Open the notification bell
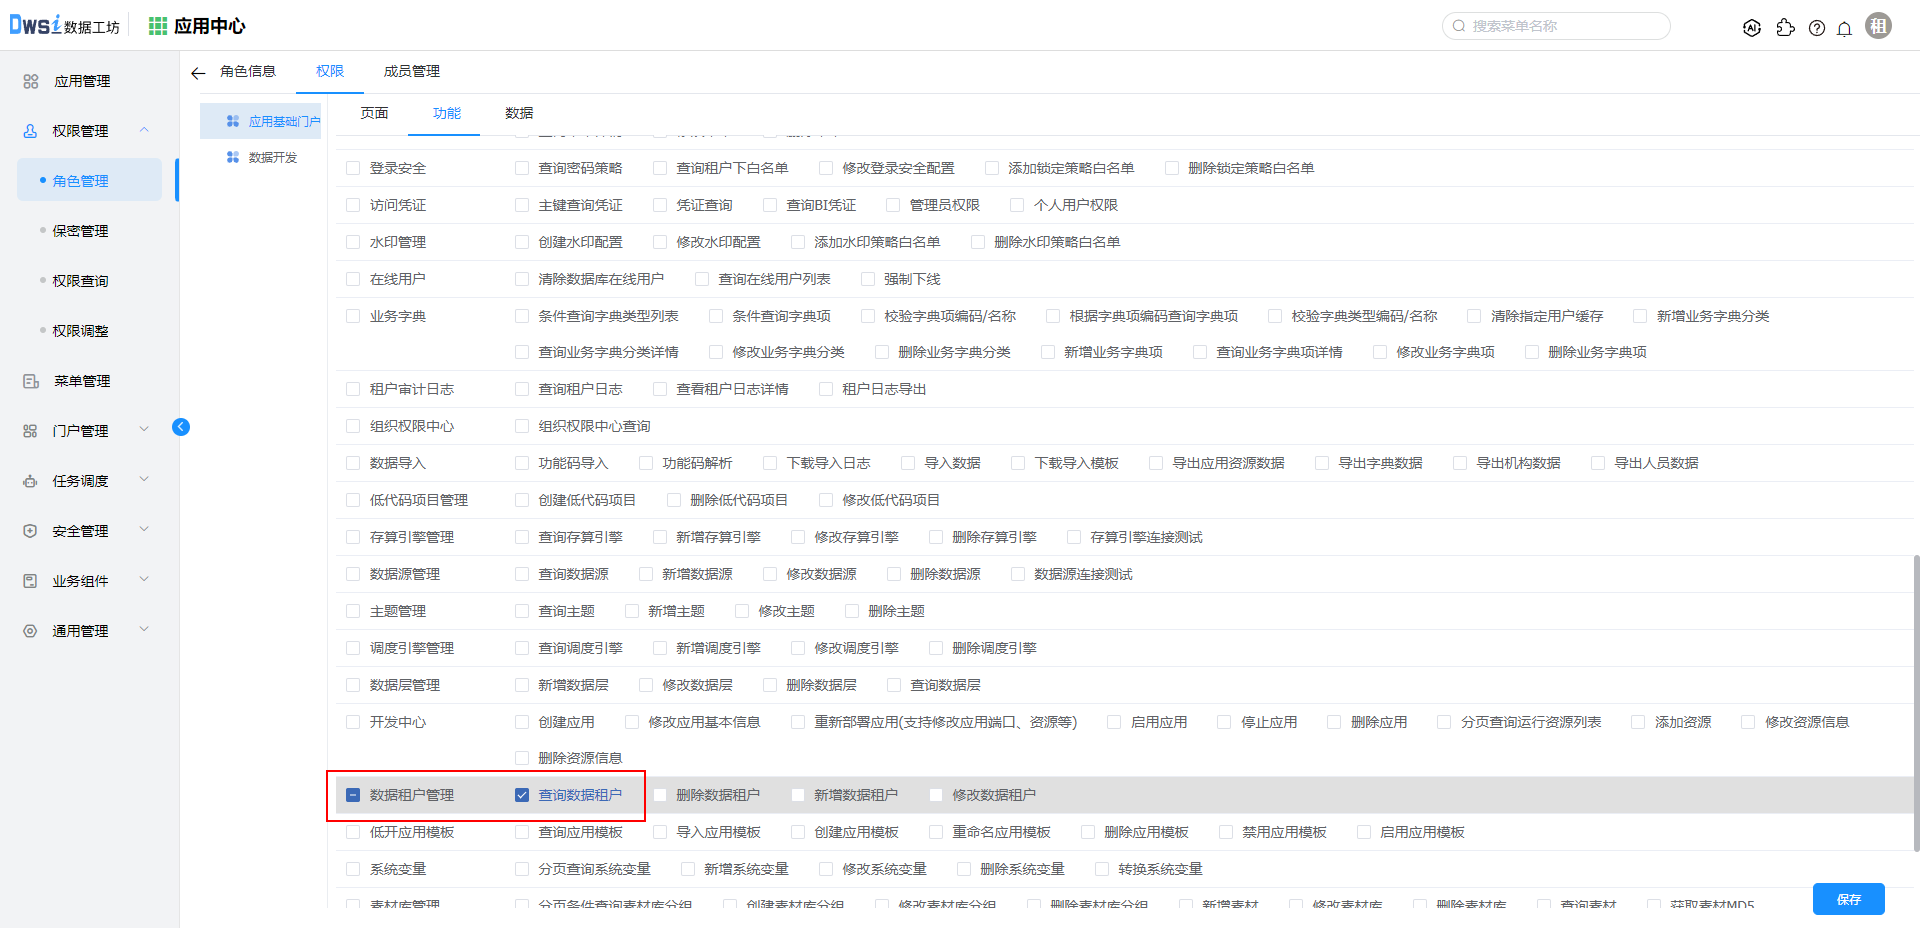The width and height of the screenshot is (1920, 928). (x=1844, y=28)
